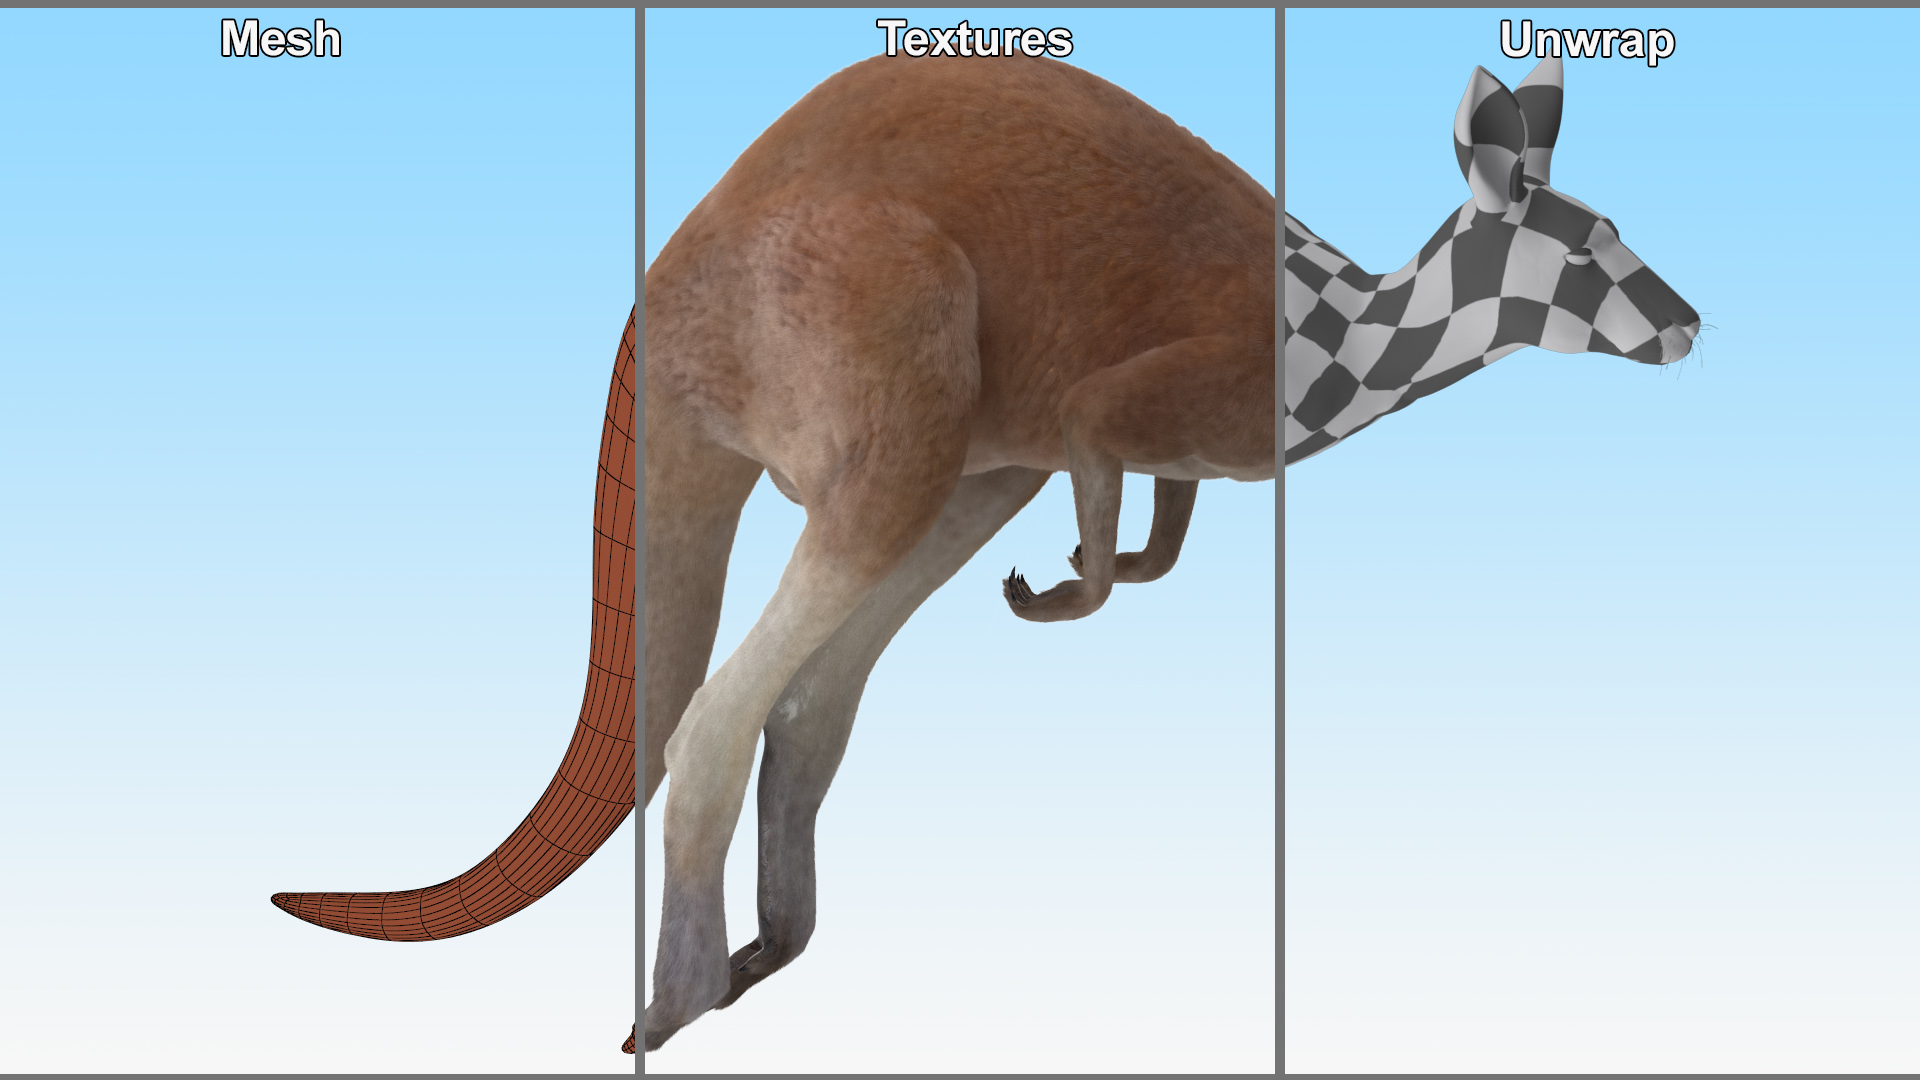Click the Textures panel label
Image resolution: width=1920 pixels, height=1080 pixels.
[975, 40]
